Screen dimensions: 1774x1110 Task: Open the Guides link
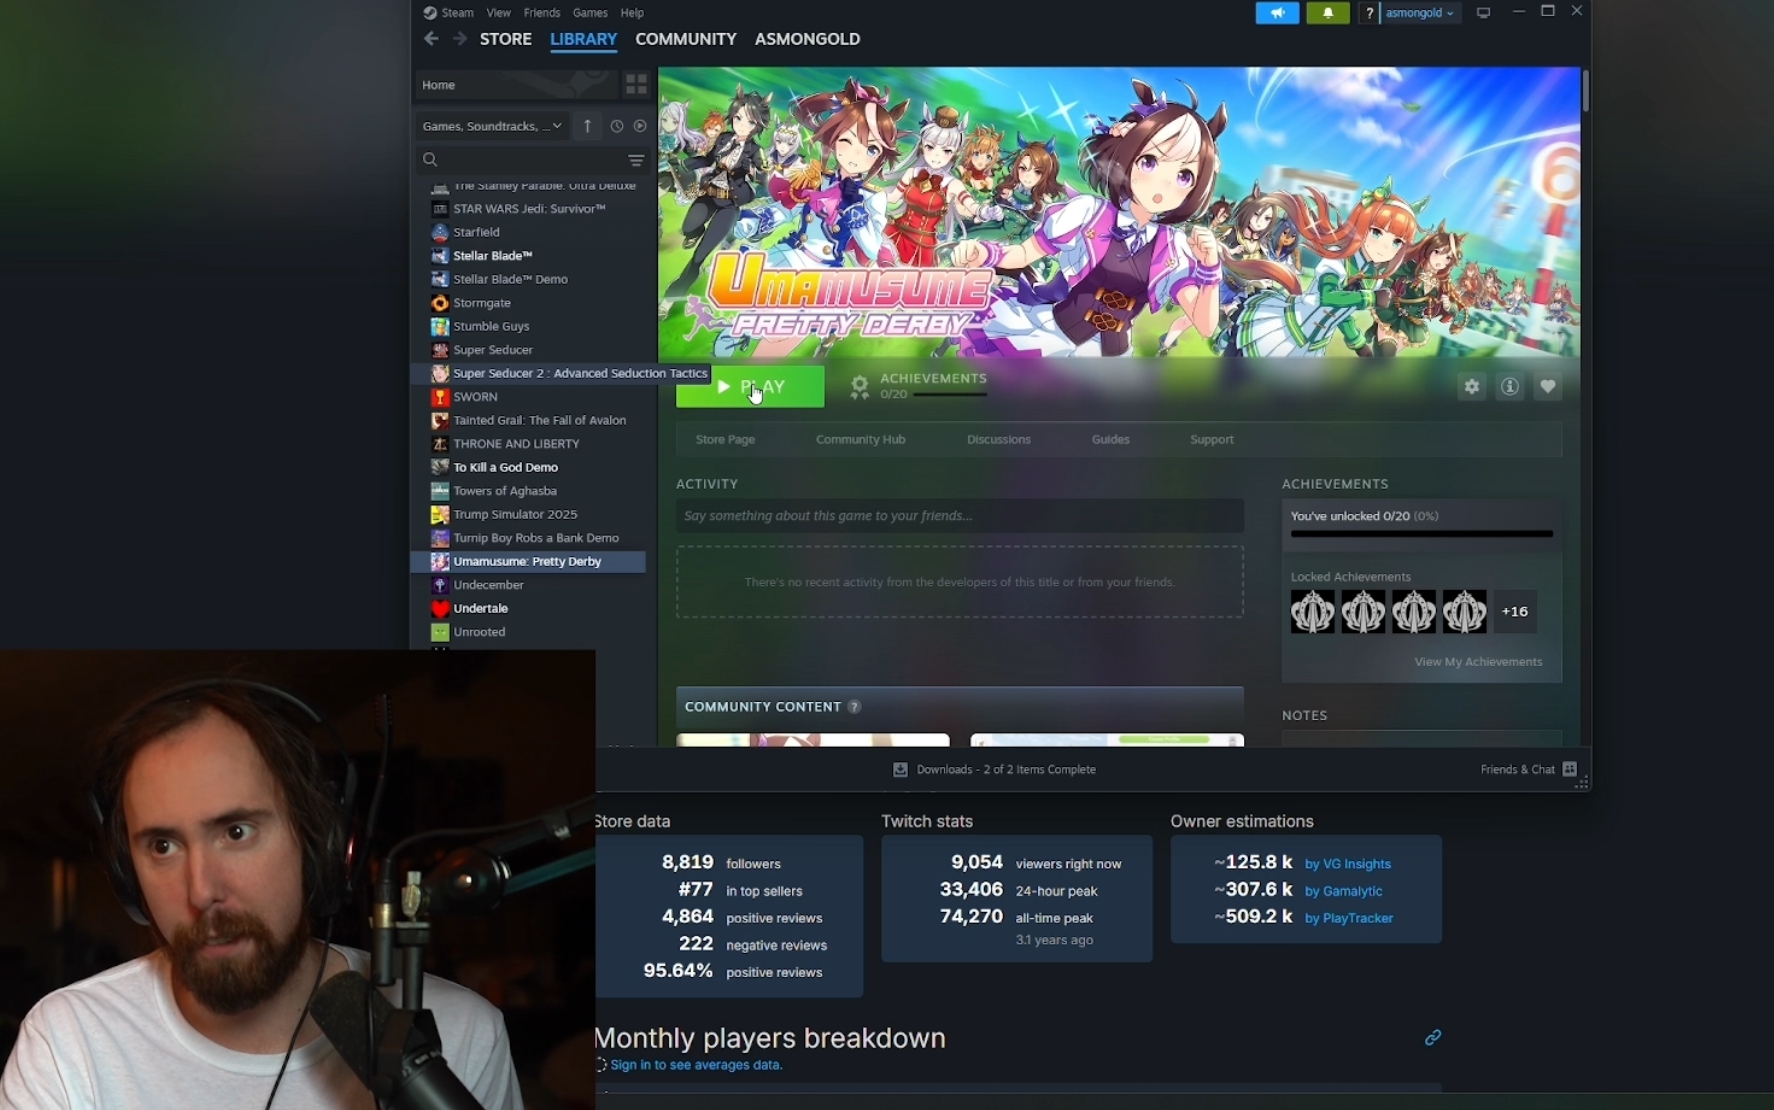[1110, 440]
